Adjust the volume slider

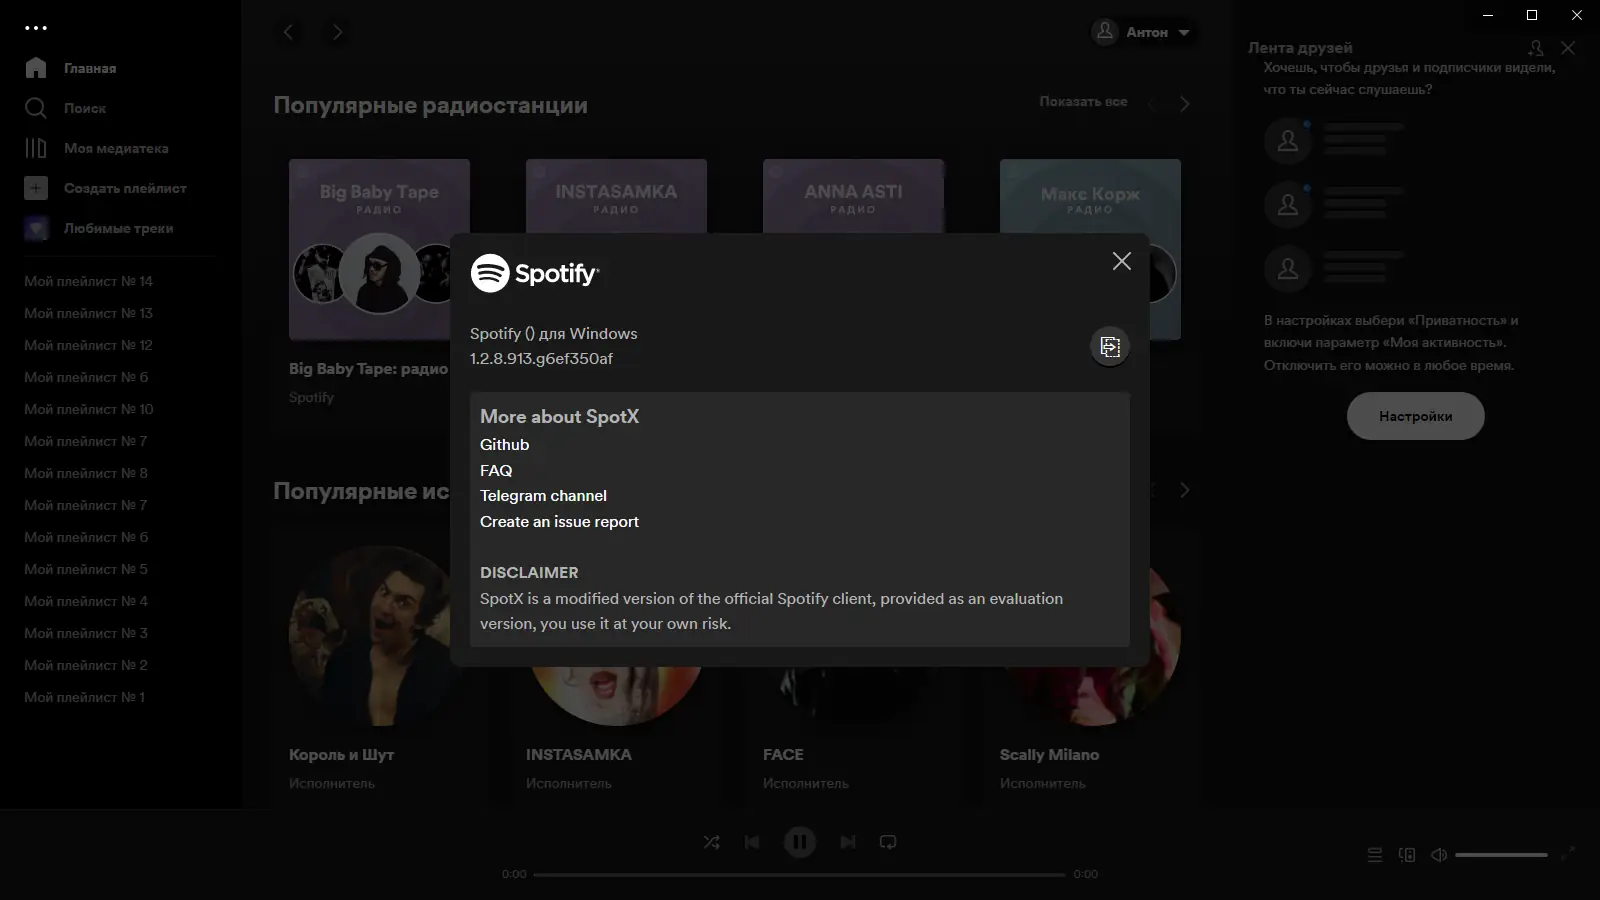click(1501, 854)
